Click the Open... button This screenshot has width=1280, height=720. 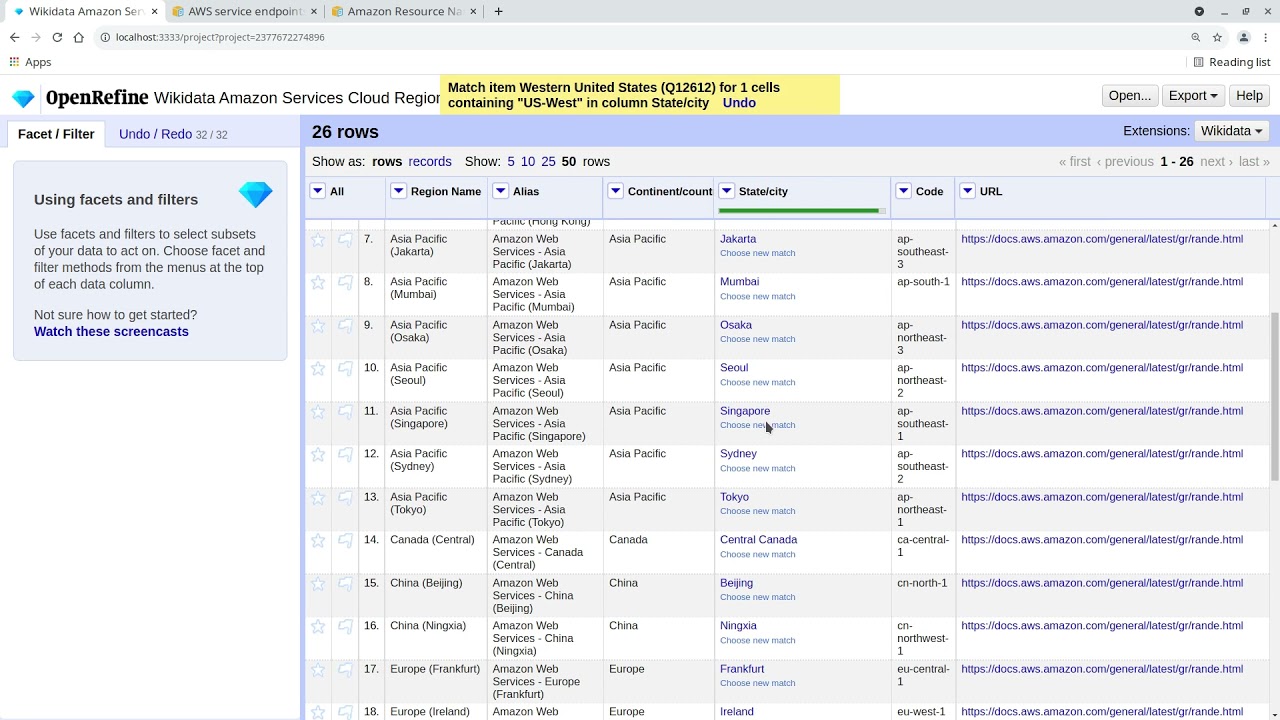[x=1130, y=96]
